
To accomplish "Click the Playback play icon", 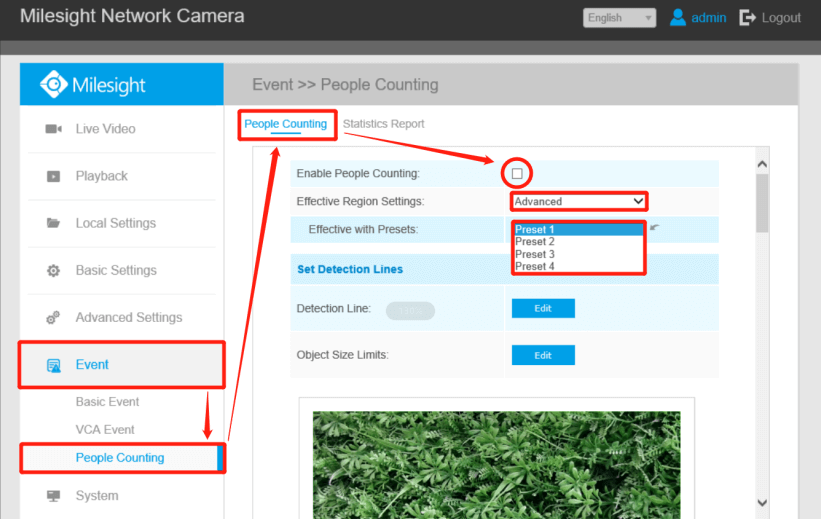I will 53,176.
